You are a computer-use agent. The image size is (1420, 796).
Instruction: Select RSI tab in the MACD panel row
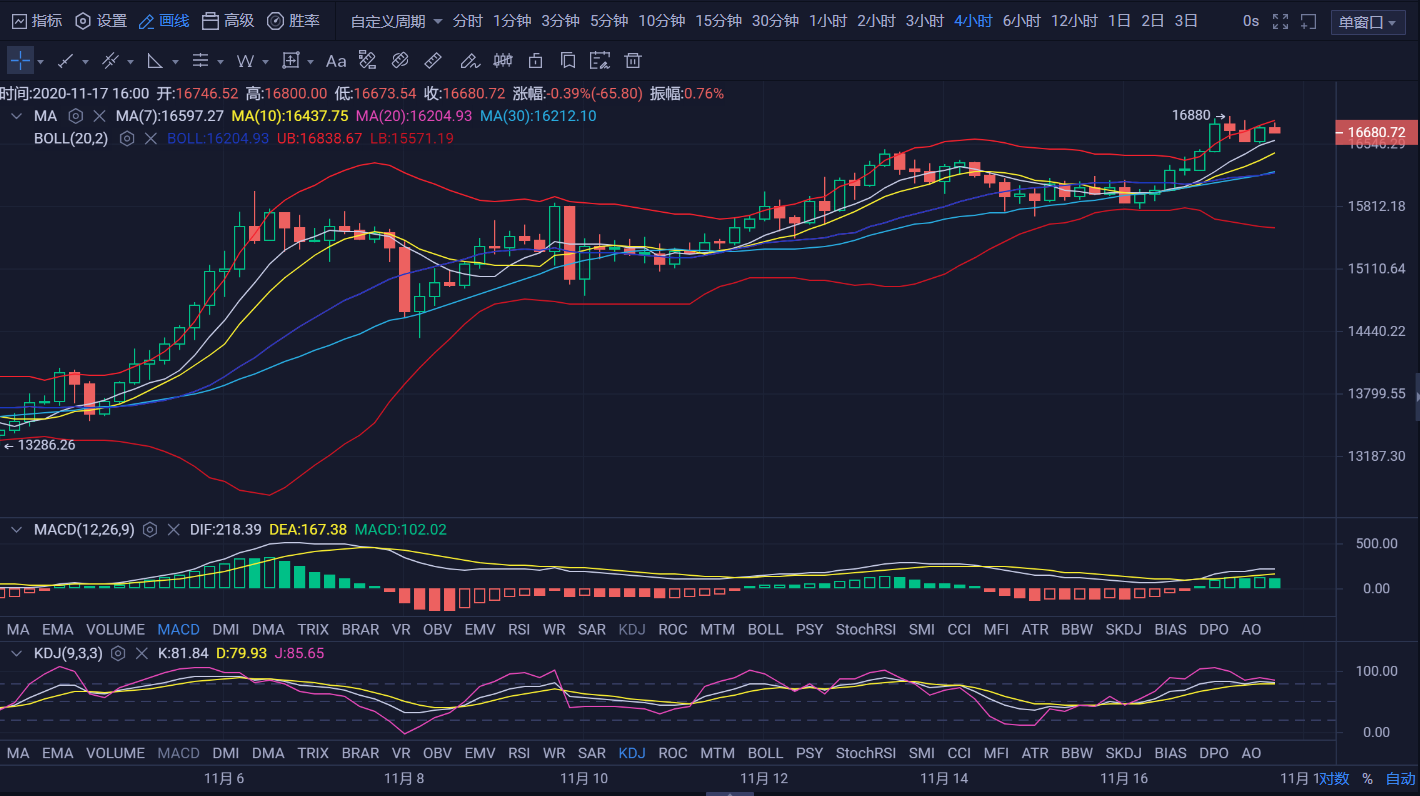click(519, 630)
